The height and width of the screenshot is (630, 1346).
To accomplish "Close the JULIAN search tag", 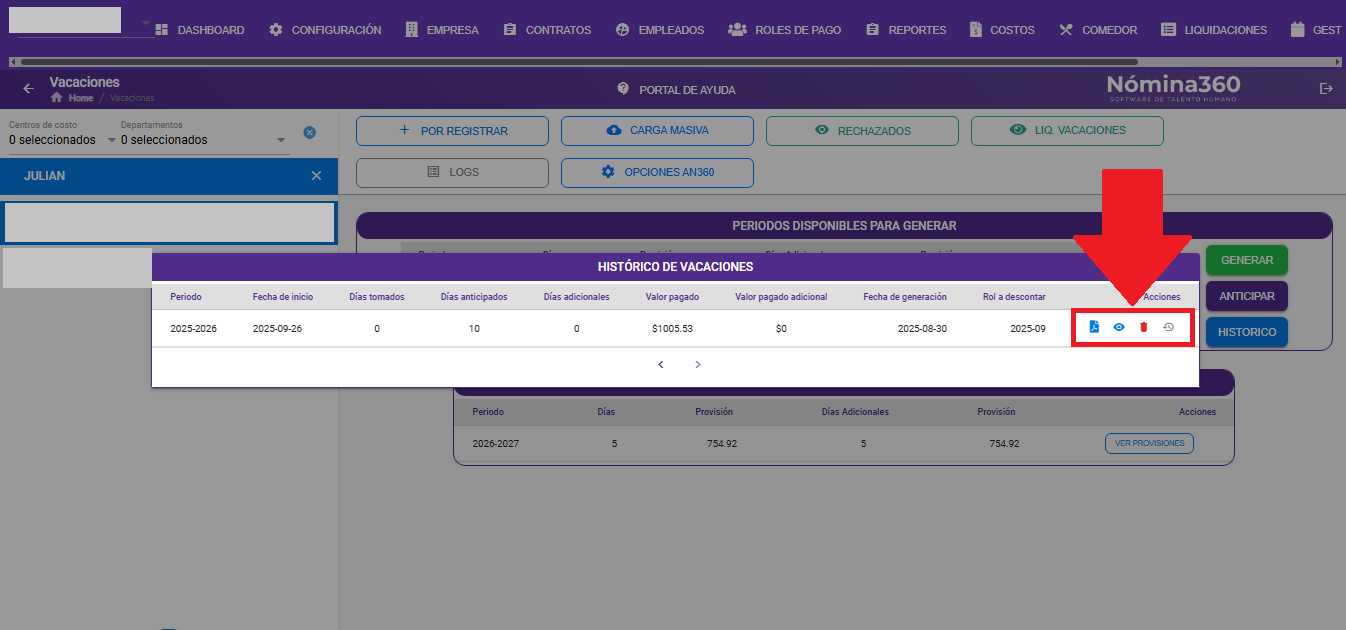I will point(316,175).
